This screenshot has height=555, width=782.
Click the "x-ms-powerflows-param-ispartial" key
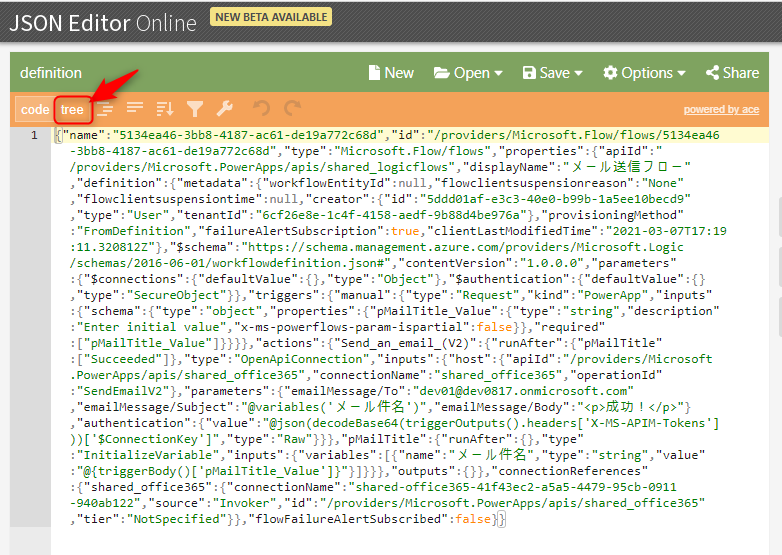pos(352,327)
